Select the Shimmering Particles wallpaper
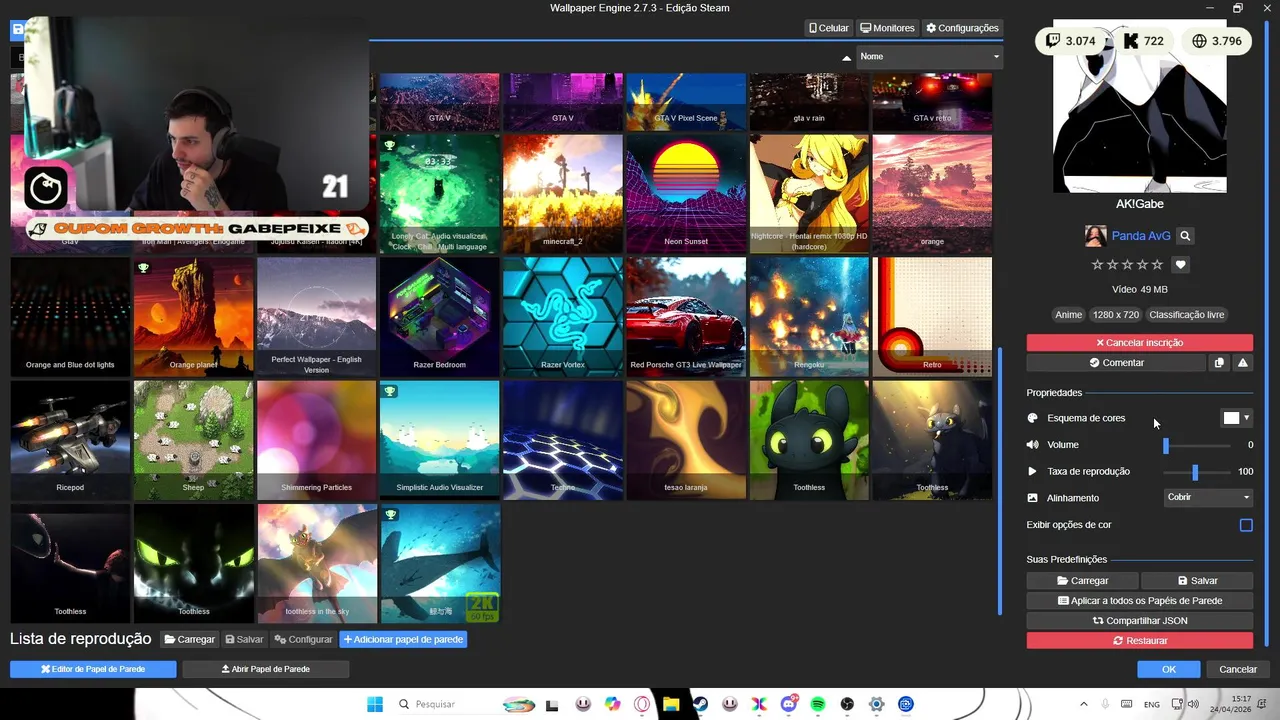1280x720 pixels. (x=317, y=440)
